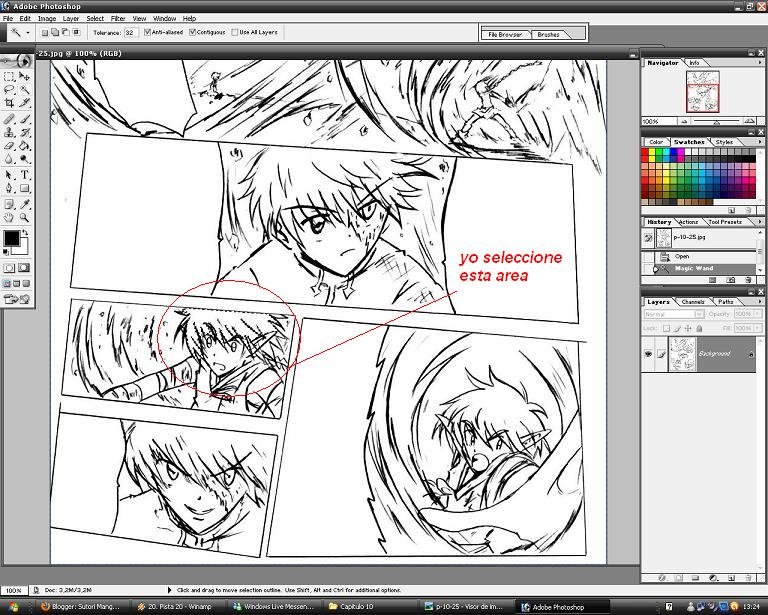Choose the Lasso tool
Image resolution: width=768 pixels, height=615 pixels.
9,89
